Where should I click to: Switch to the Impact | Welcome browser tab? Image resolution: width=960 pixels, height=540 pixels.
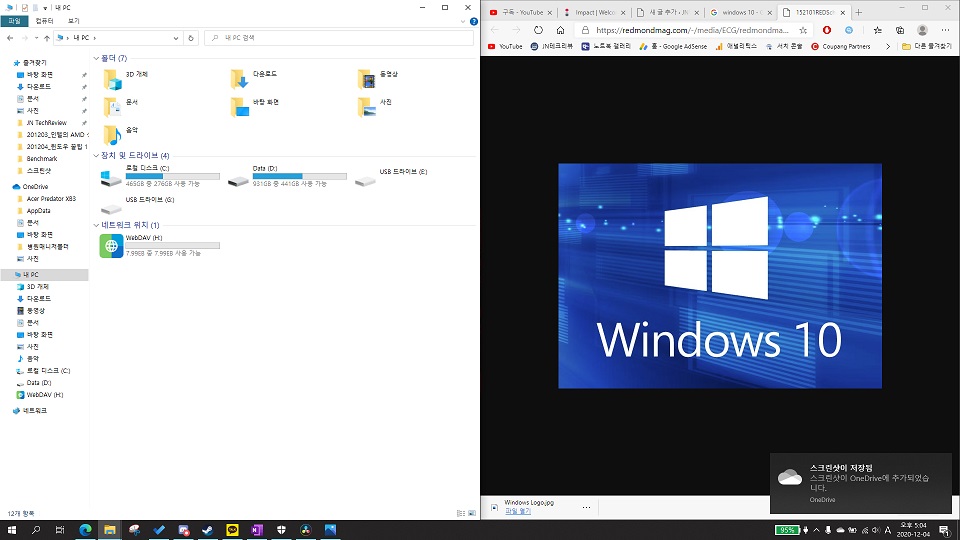(x=593, y=12)
